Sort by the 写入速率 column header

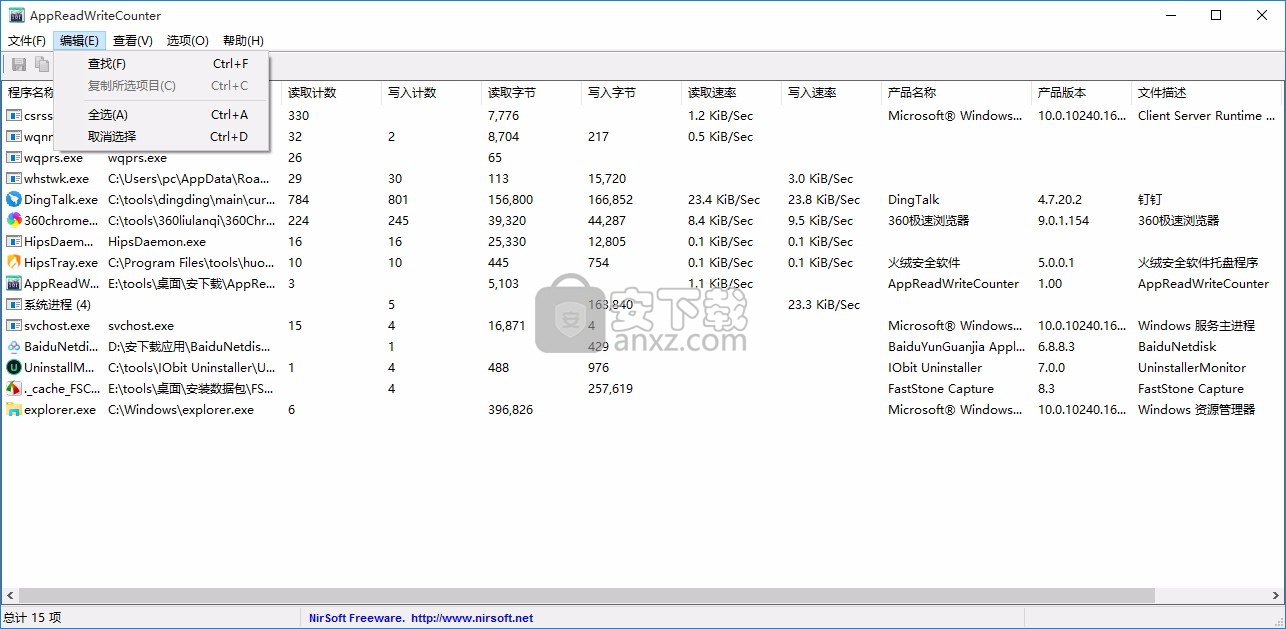pos(831,93)
